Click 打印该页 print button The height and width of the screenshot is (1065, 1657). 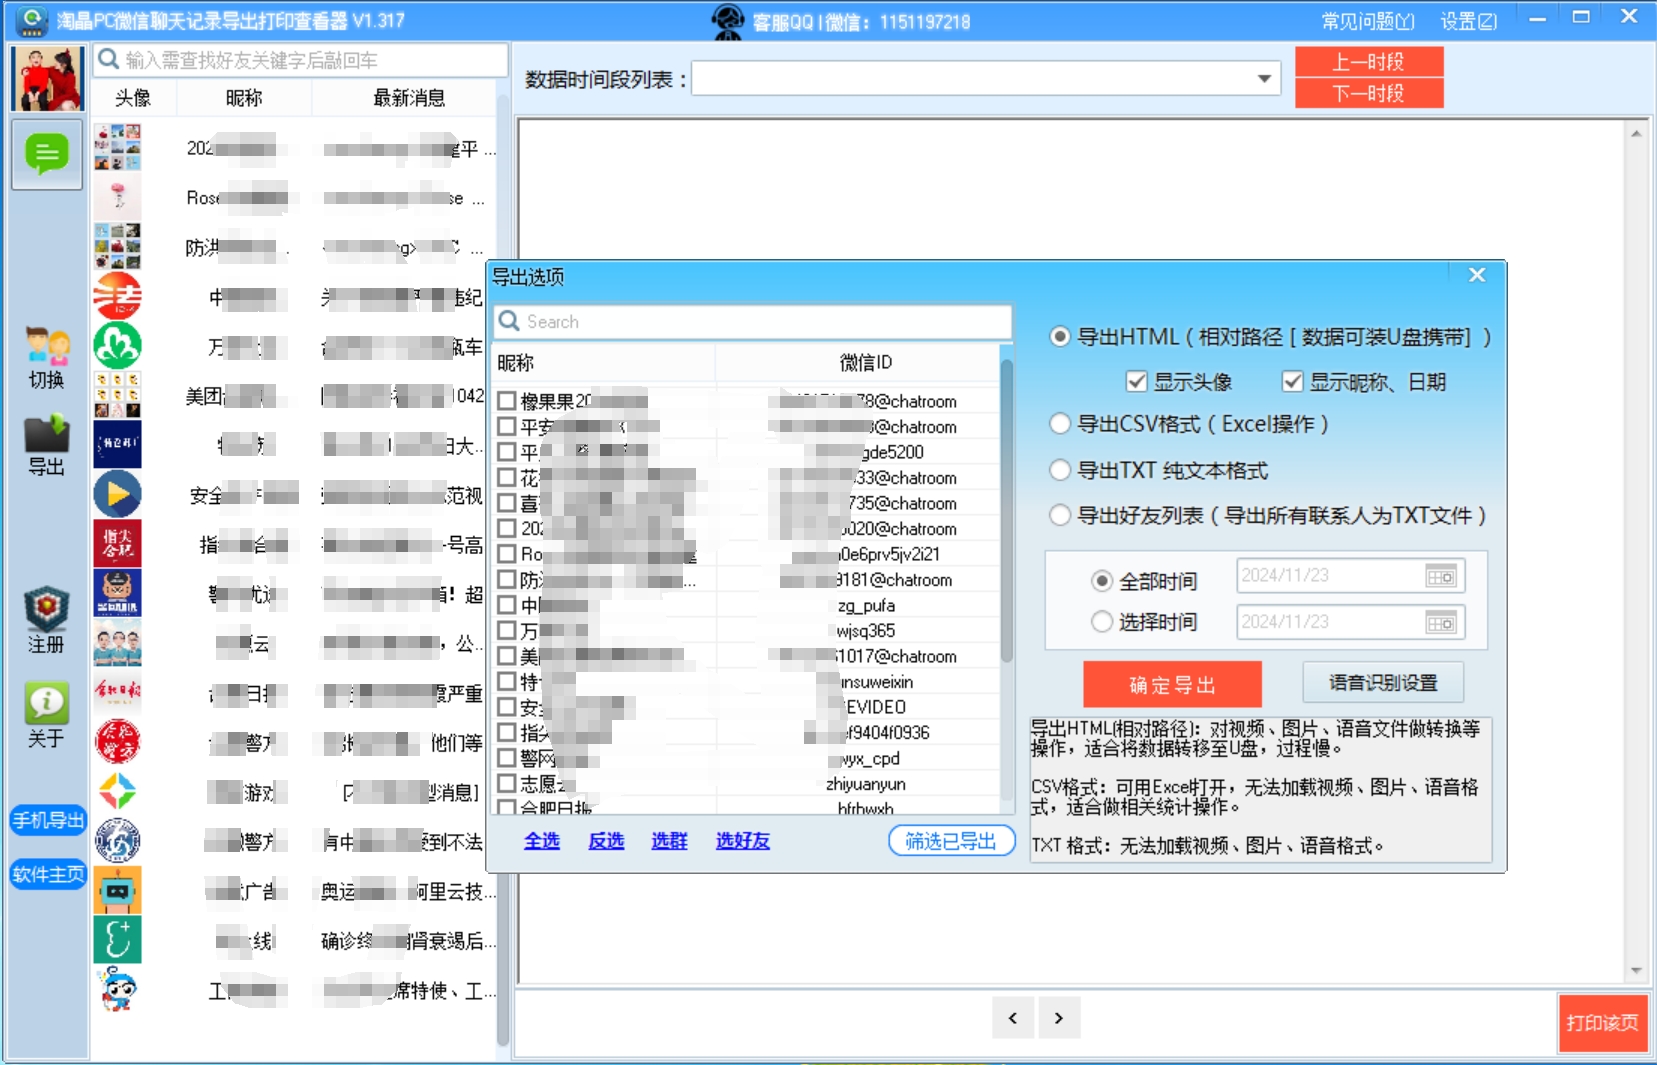pos(1602,1023)
